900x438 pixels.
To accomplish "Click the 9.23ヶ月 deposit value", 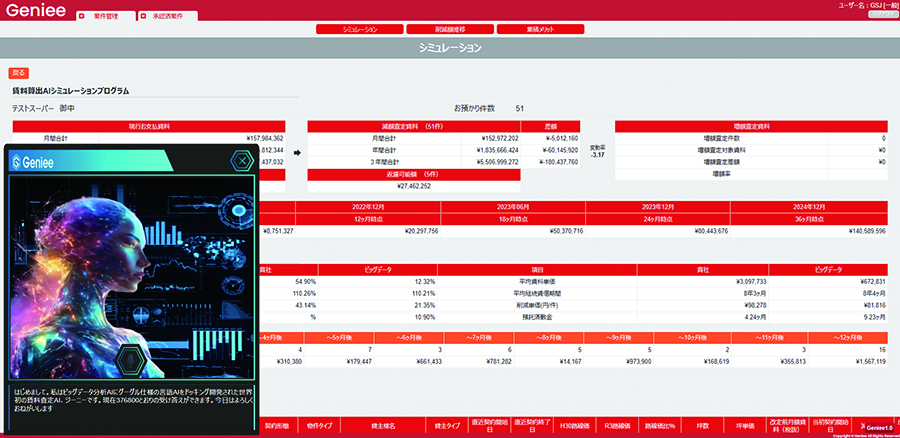I will 874,317.
